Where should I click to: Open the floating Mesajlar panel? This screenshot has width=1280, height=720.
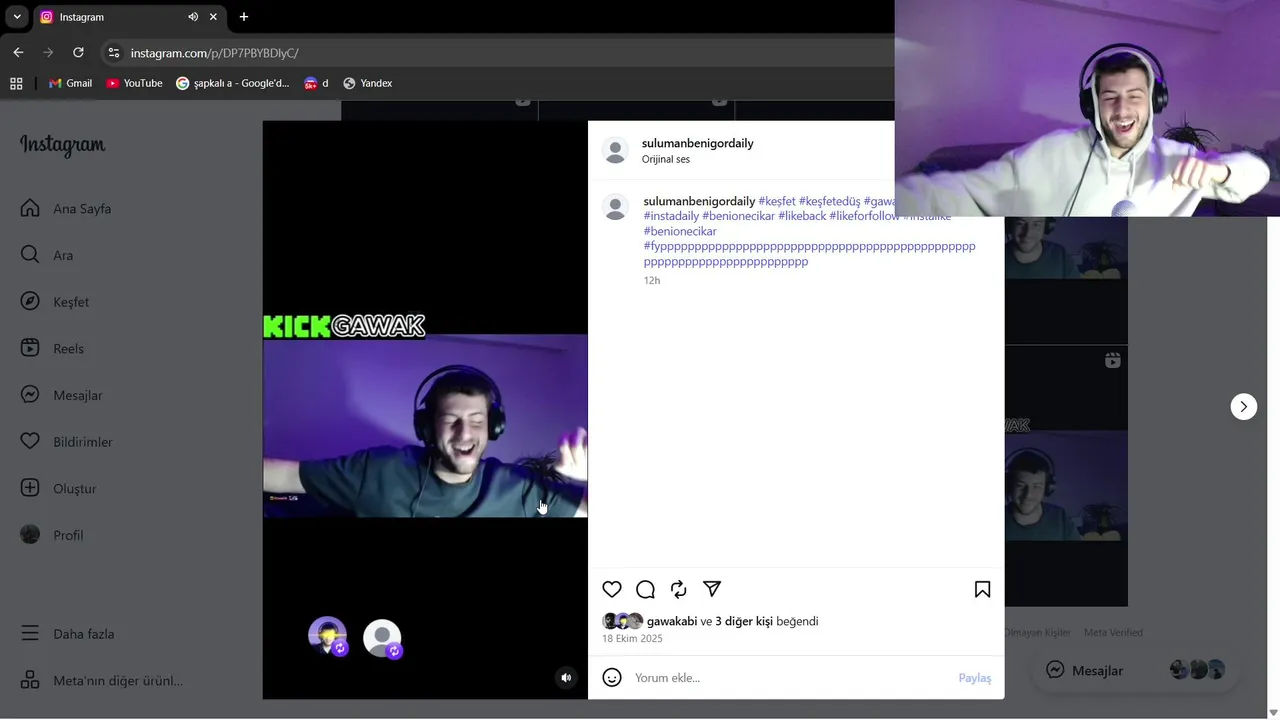pos(1134,670)
